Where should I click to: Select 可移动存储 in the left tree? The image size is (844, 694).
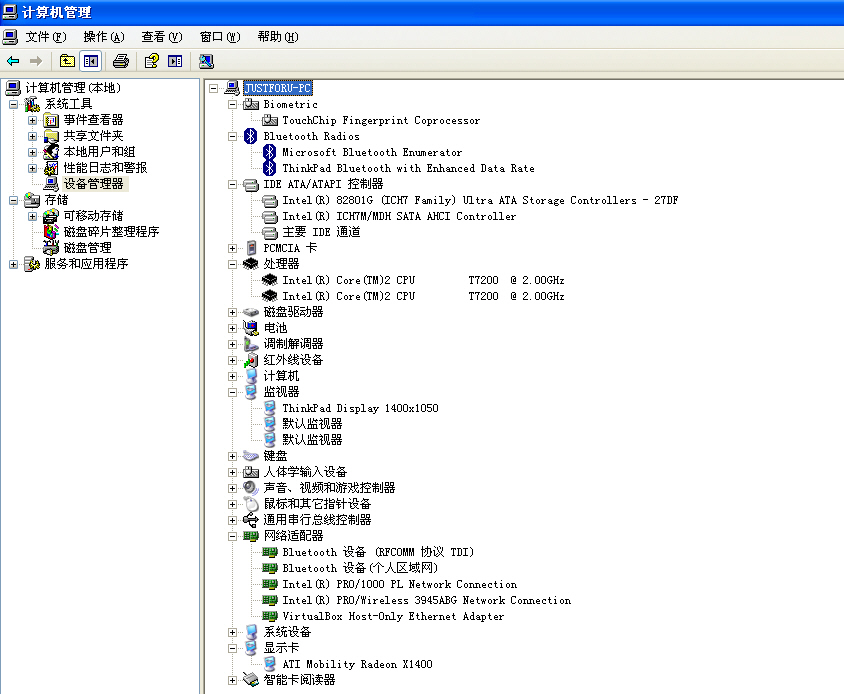pos(93,216)
